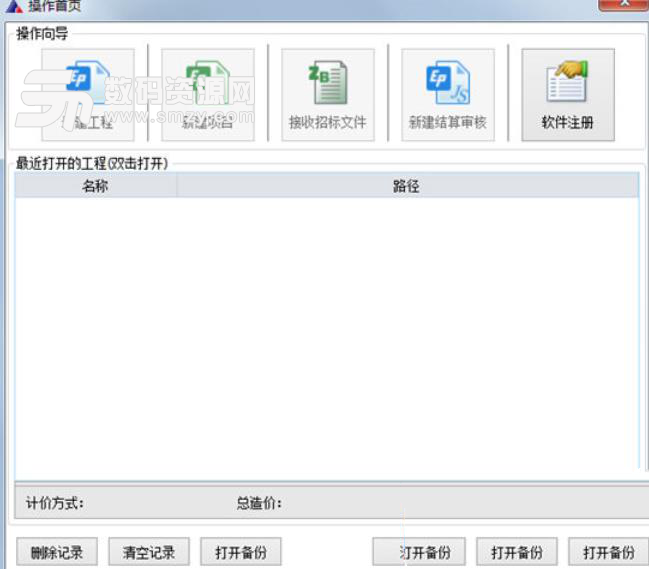
Task: Click the app logo in title bar
Action: coord(14,6)
